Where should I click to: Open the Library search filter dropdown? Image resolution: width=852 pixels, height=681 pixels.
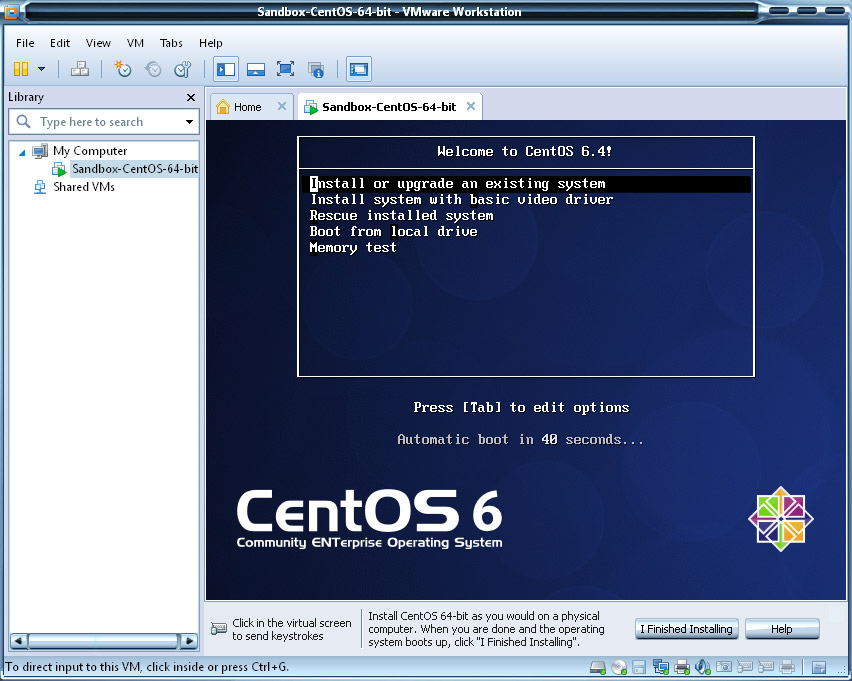(x=189, y=122)
